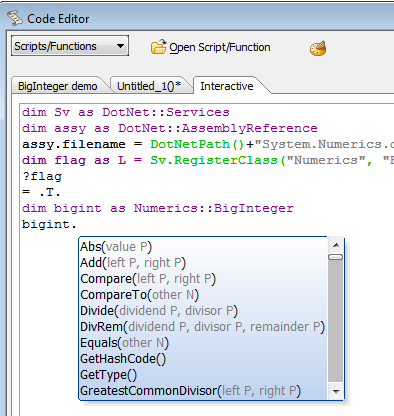This screenshot has width=394, height=416.
Task: Select Equals(other N) in autocomplete
Action: [x=203, y=343]
